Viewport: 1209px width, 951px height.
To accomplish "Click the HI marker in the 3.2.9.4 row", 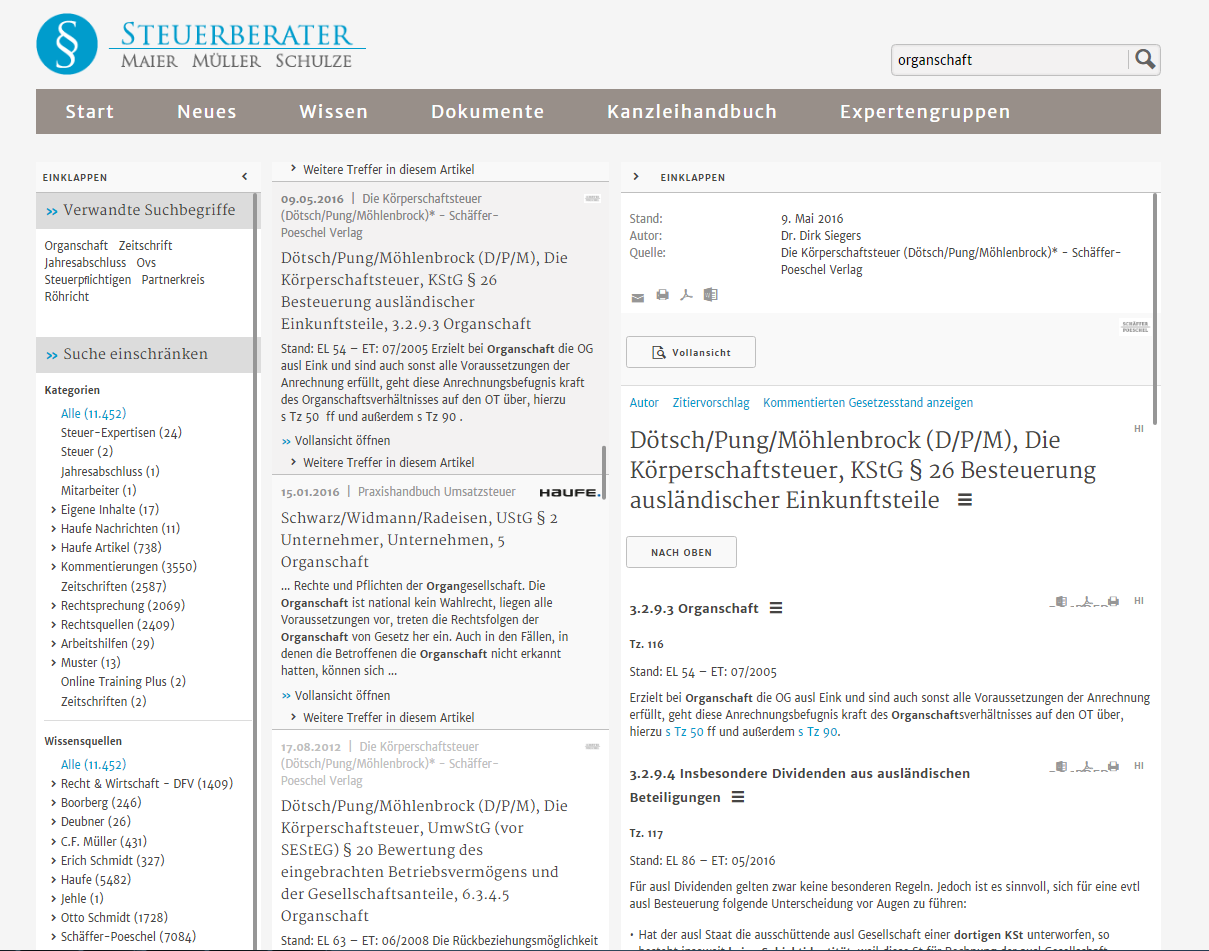I will pyautogui.click(x=1138, y=766).
